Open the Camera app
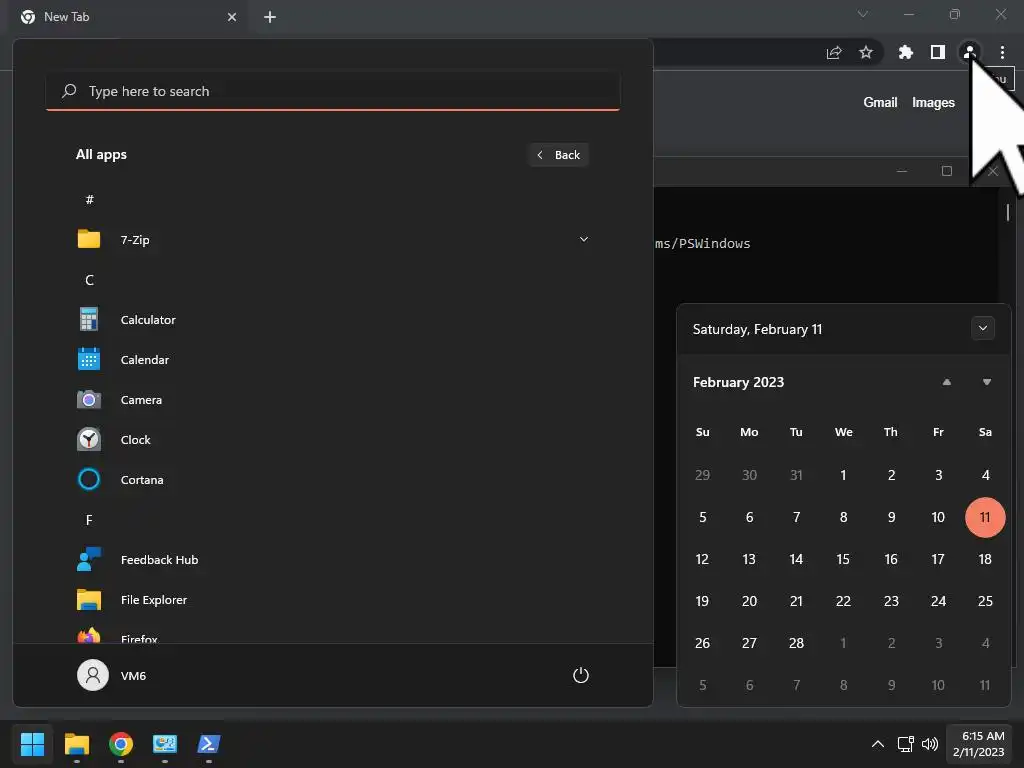Image resolution: width=1024 pixels, height=768 pixels. (x=332, y=400)
